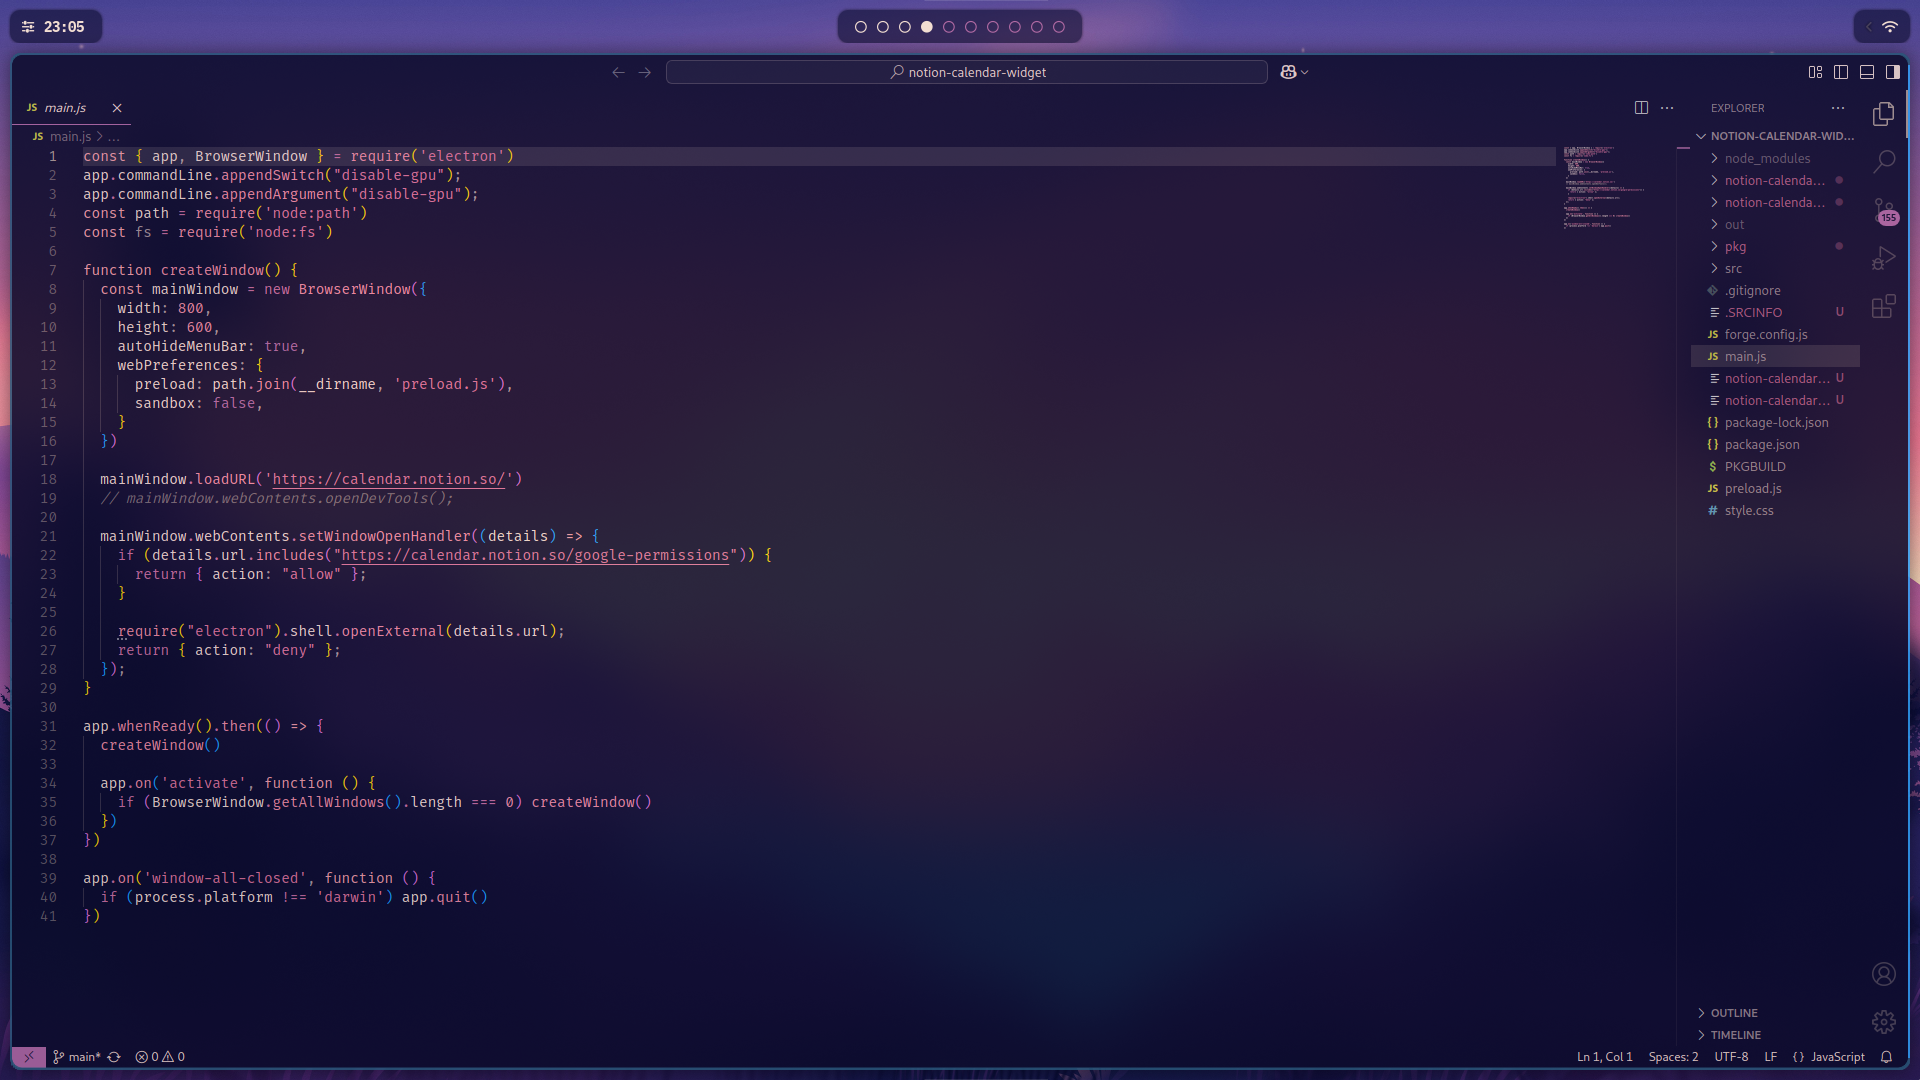Open the Explorer view in activity bar
Screen dimensions: 1920x1080
[1883, 114]
